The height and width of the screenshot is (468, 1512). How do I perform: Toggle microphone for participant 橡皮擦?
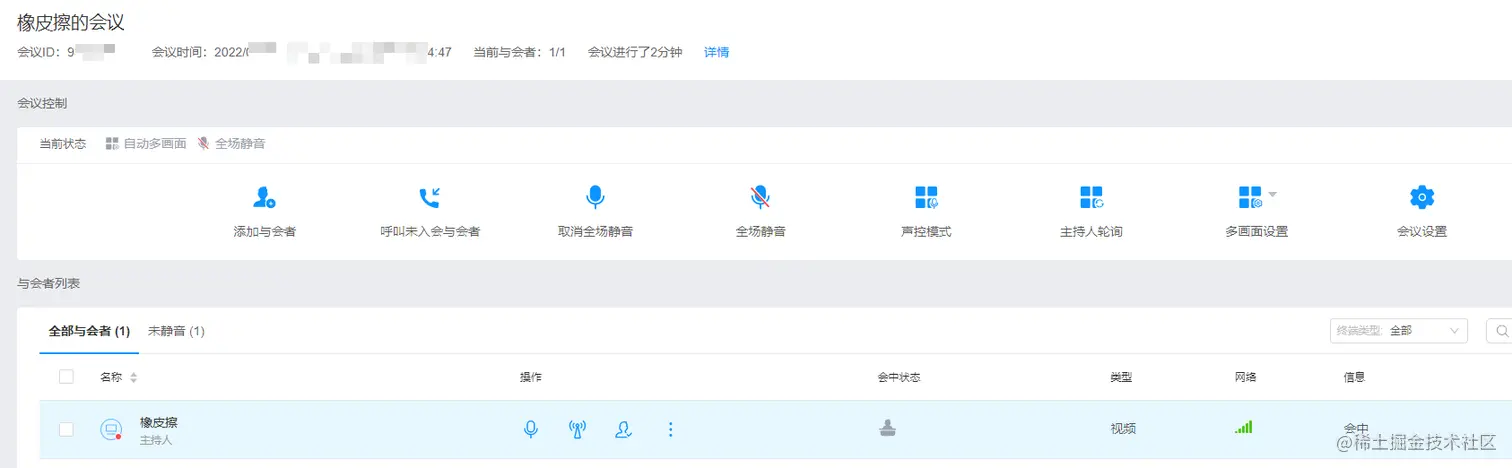[531, 429]
